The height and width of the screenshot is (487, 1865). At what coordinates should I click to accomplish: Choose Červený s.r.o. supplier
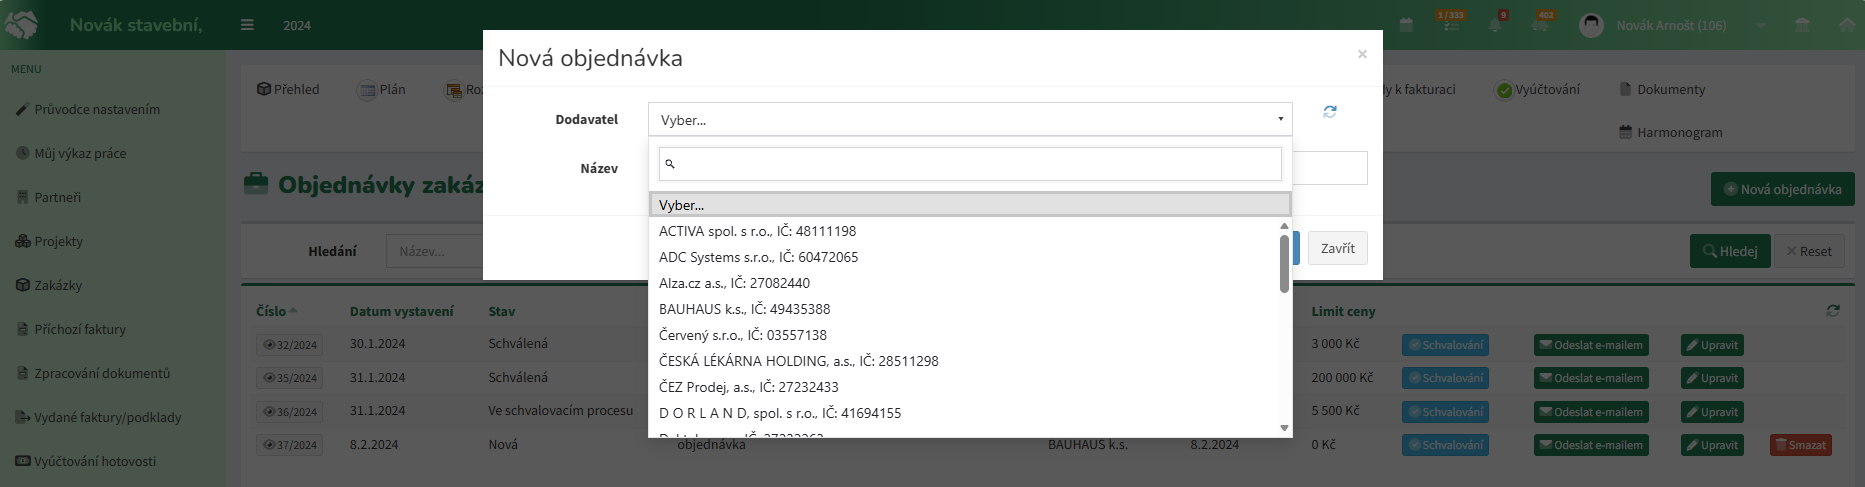click(964, 335)
